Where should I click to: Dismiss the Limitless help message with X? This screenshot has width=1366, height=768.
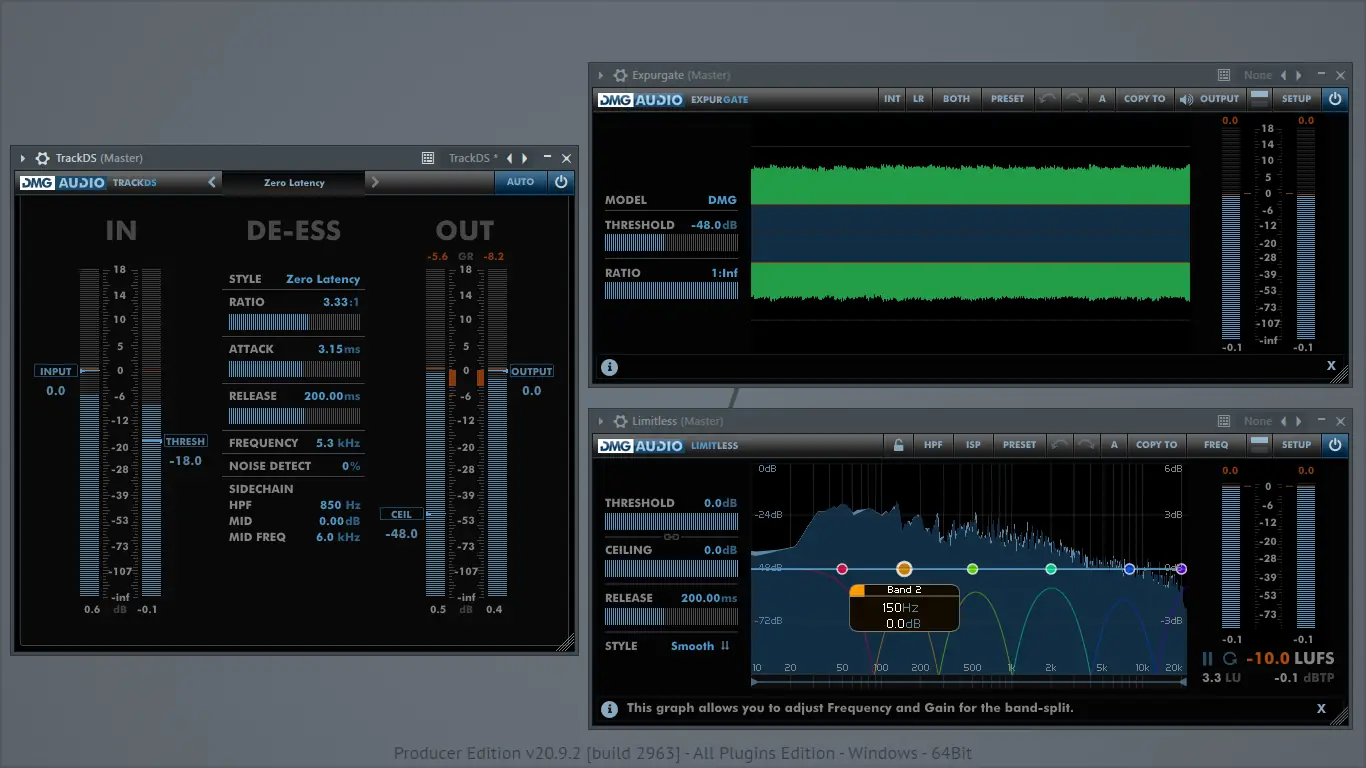coord(1321,708)
